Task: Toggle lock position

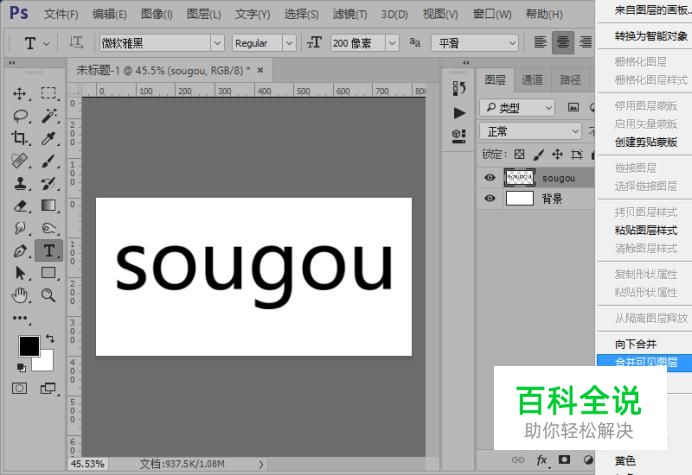Action: click(x=557, y=154)
